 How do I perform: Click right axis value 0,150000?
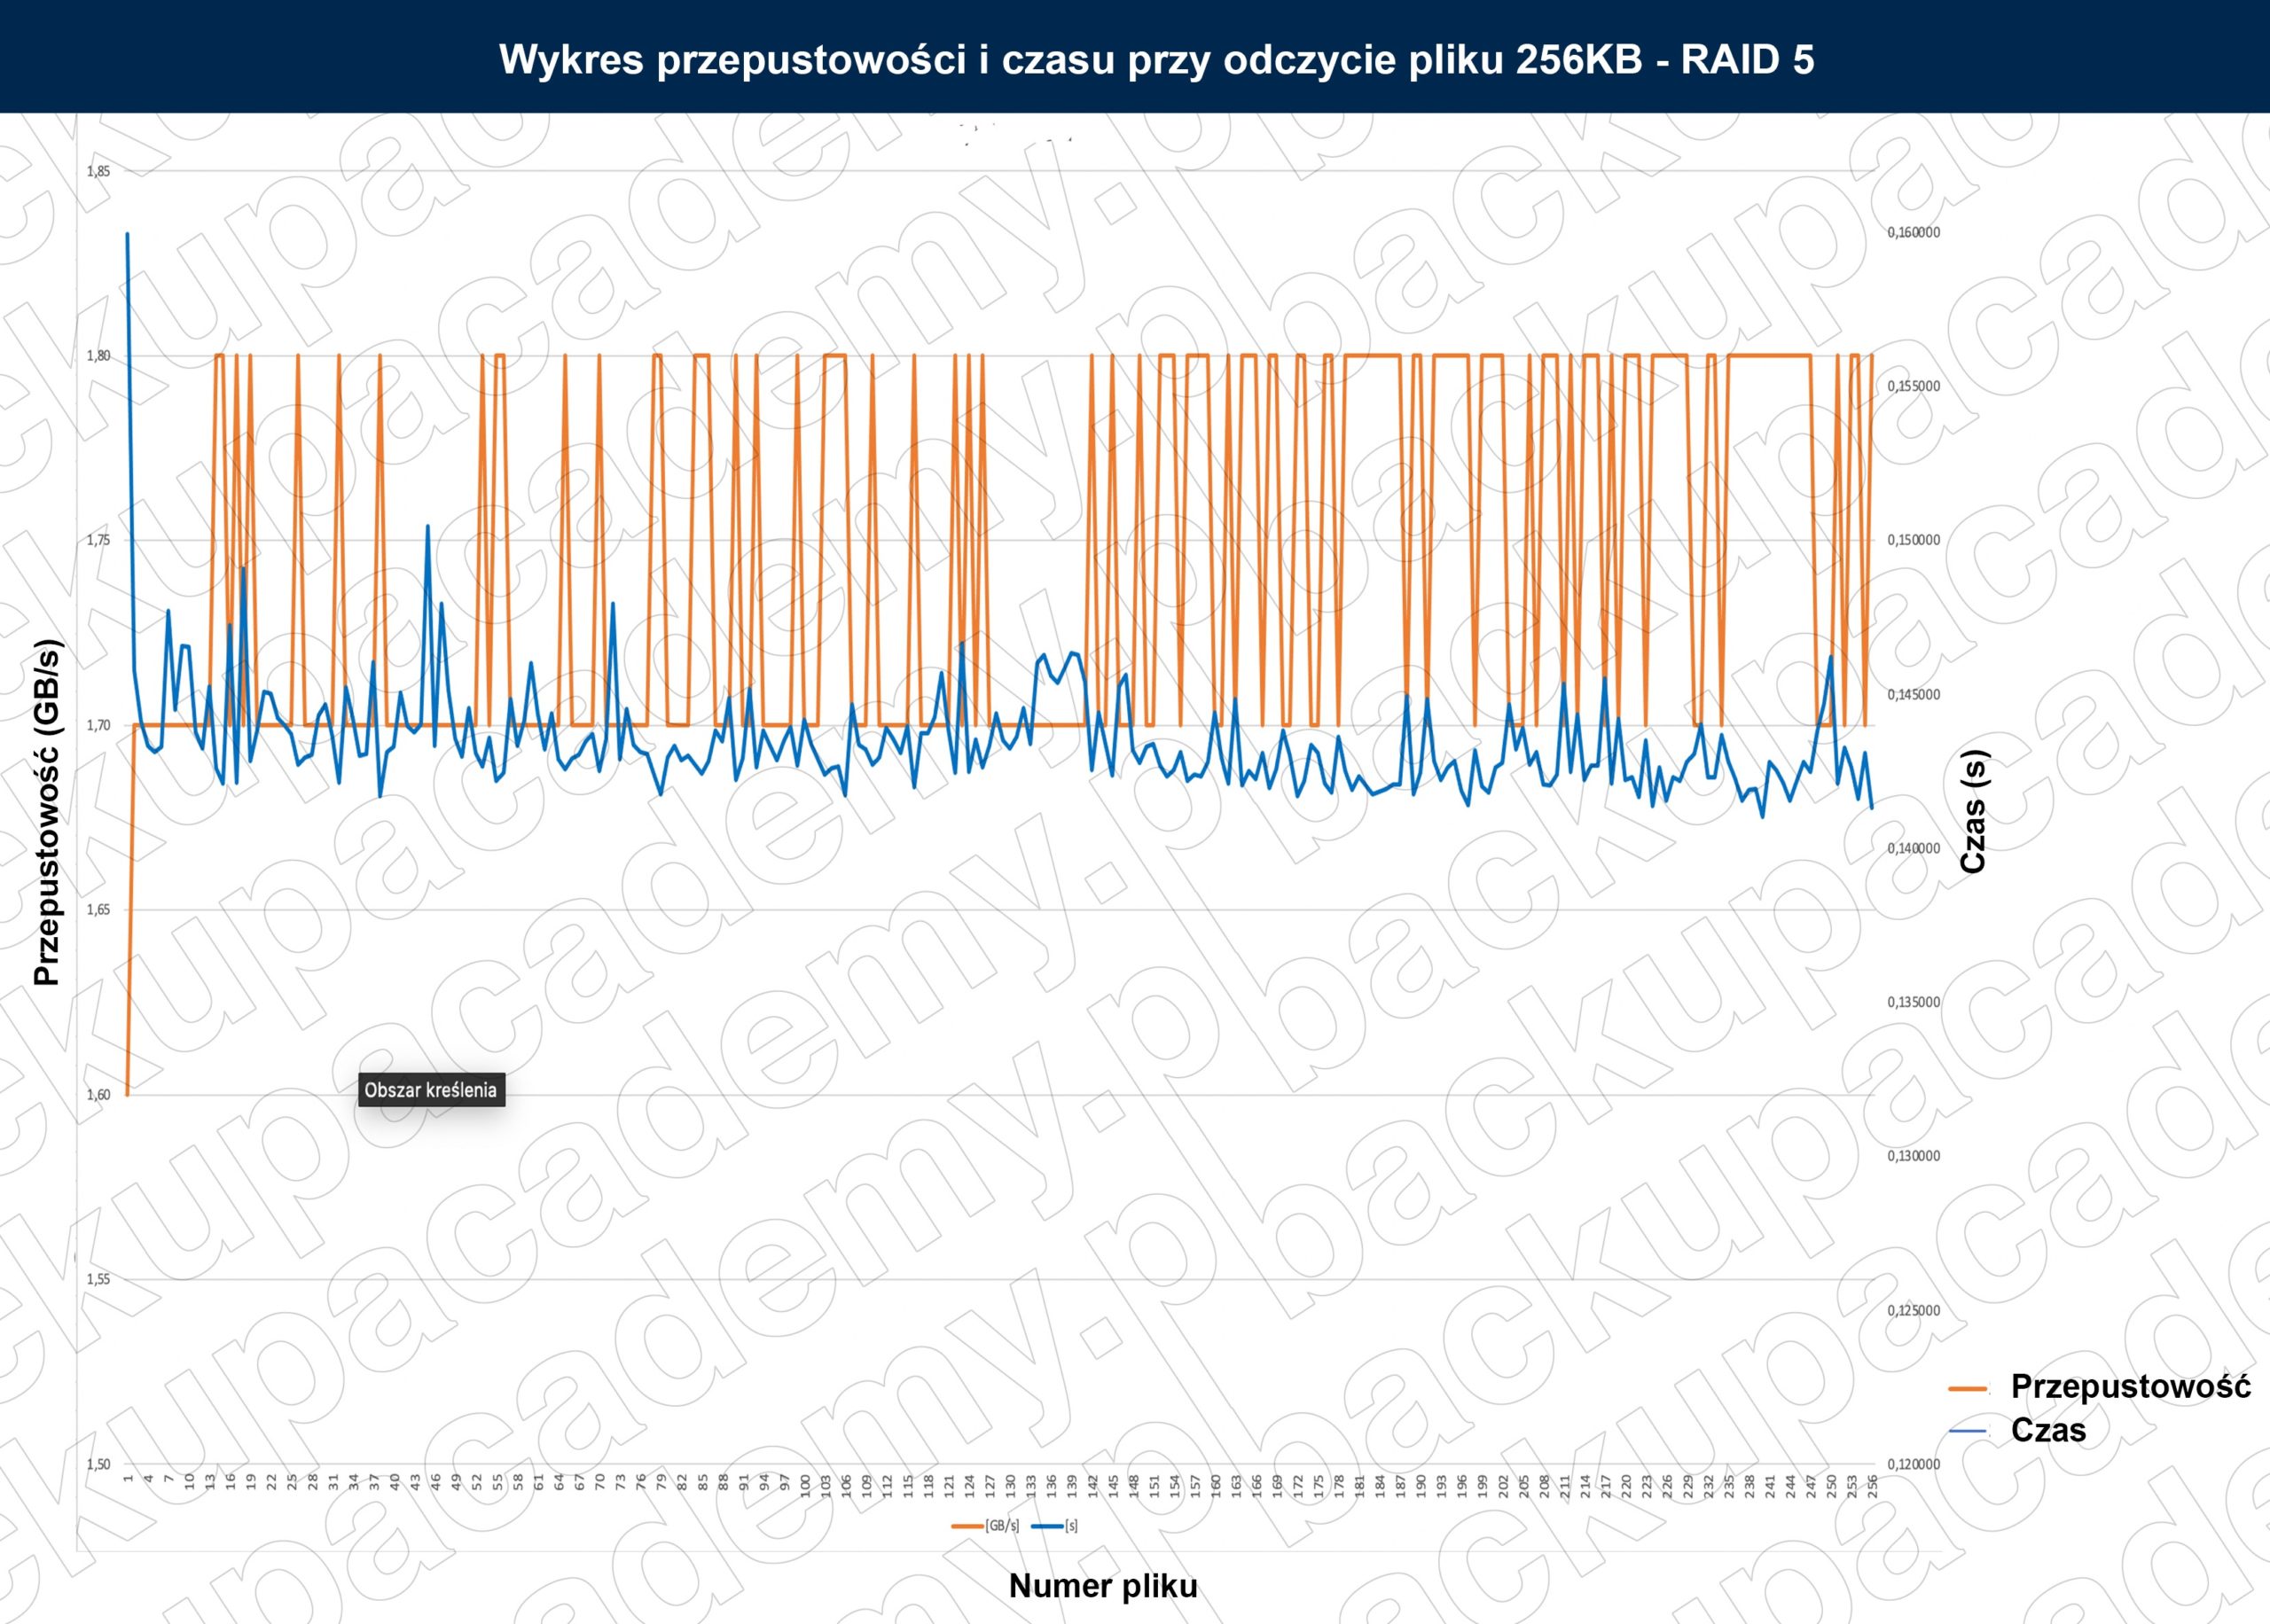[x=1914, y=540]
